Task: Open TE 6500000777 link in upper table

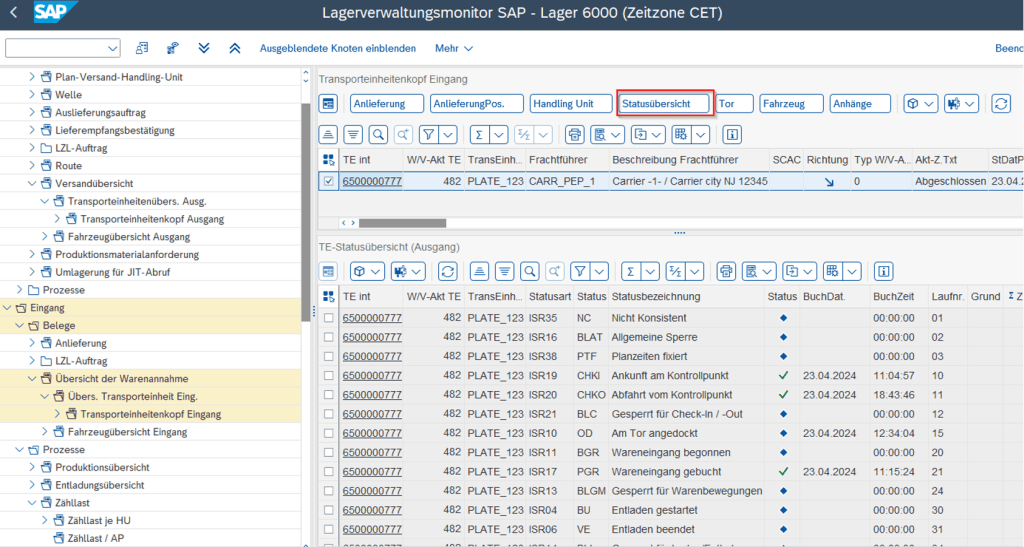Action: pos(372,181)
